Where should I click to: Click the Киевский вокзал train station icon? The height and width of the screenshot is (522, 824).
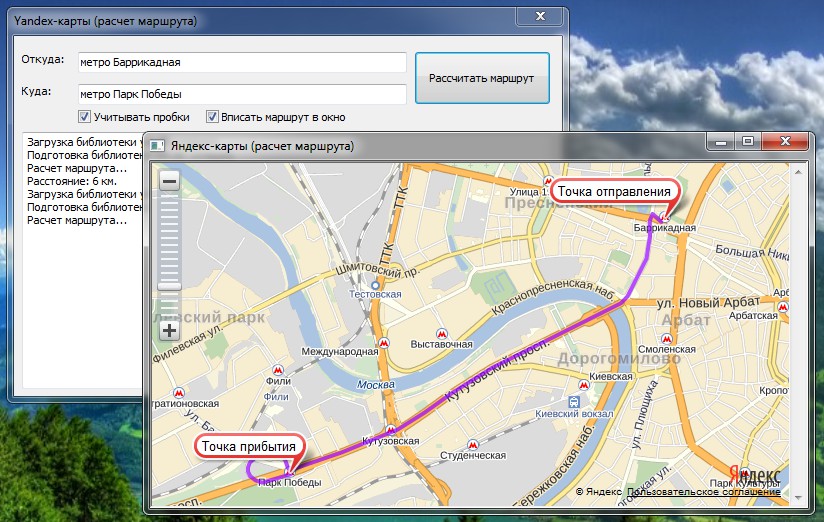[574, 402]
